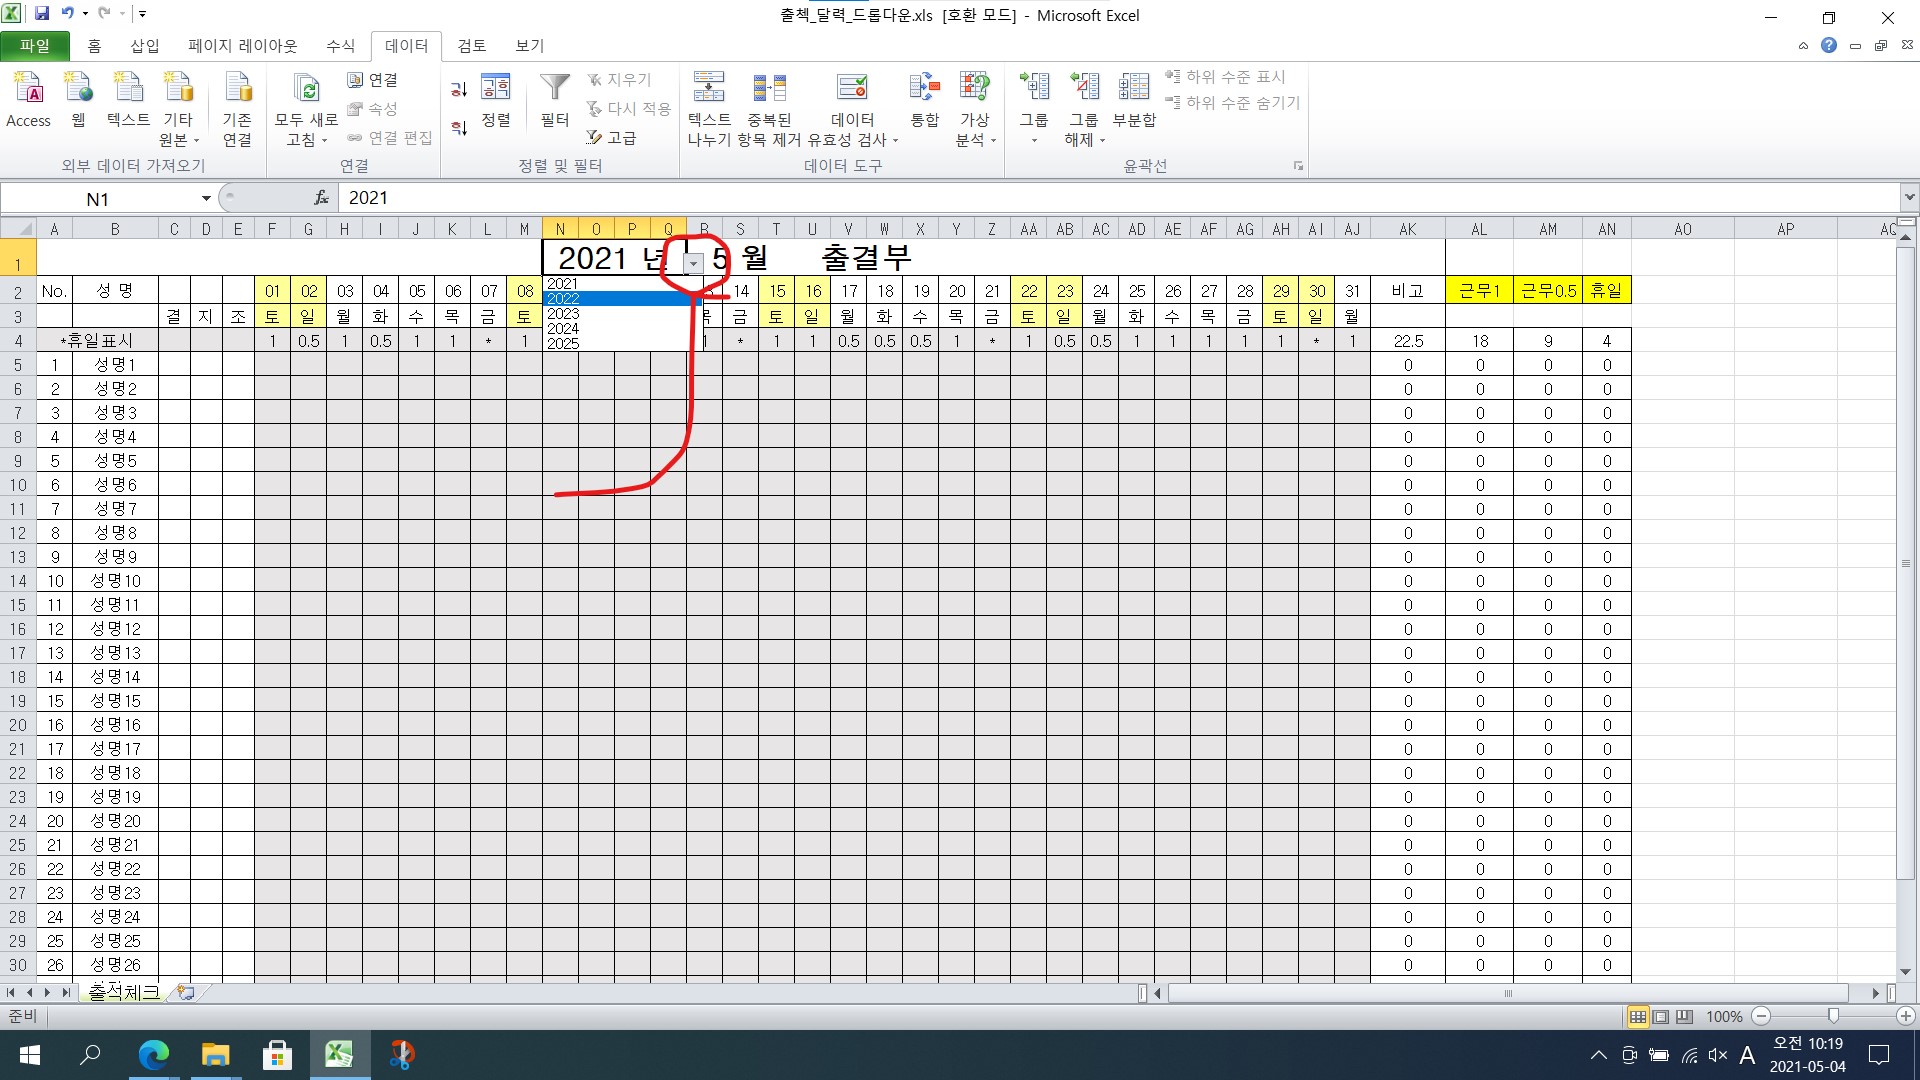Switch to Page Break Preview in status bar

point(1685,1017)
